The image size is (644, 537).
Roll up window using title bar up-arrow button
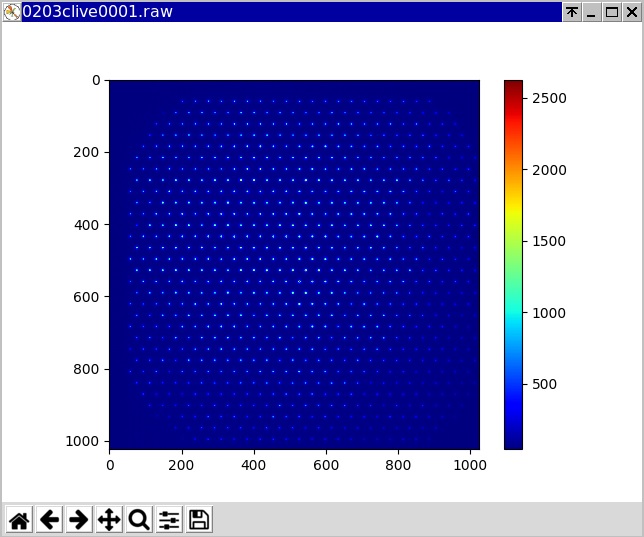(572, 12)
